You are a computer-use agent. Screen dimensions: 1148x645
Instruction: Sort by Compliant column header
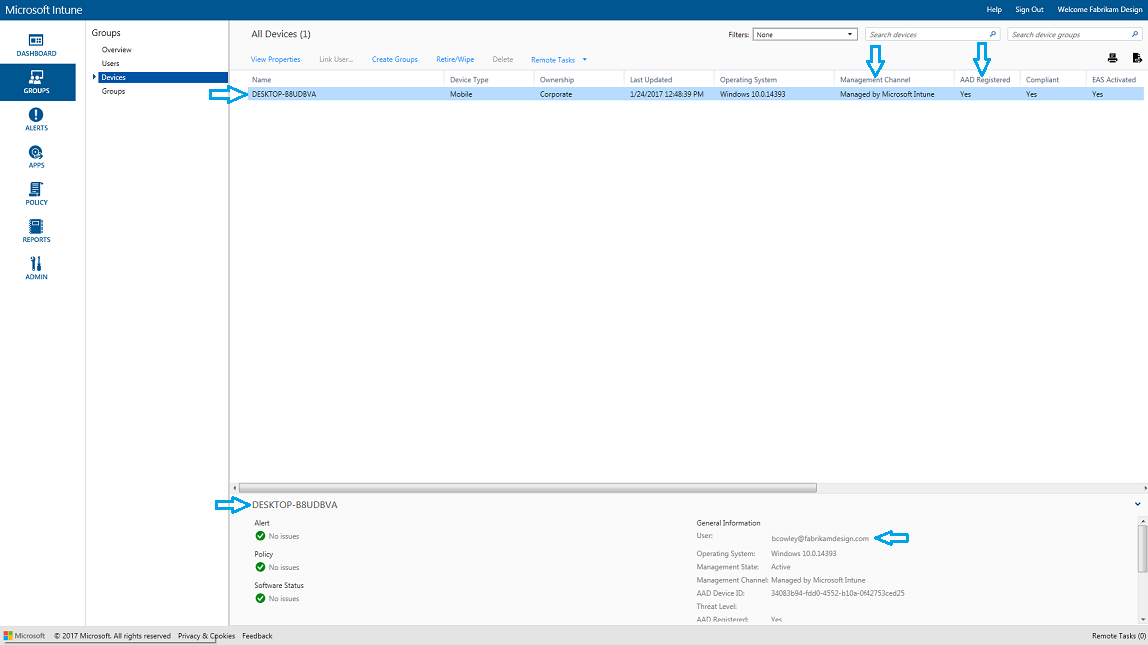pyautogui.click(x=1042, y=80)
